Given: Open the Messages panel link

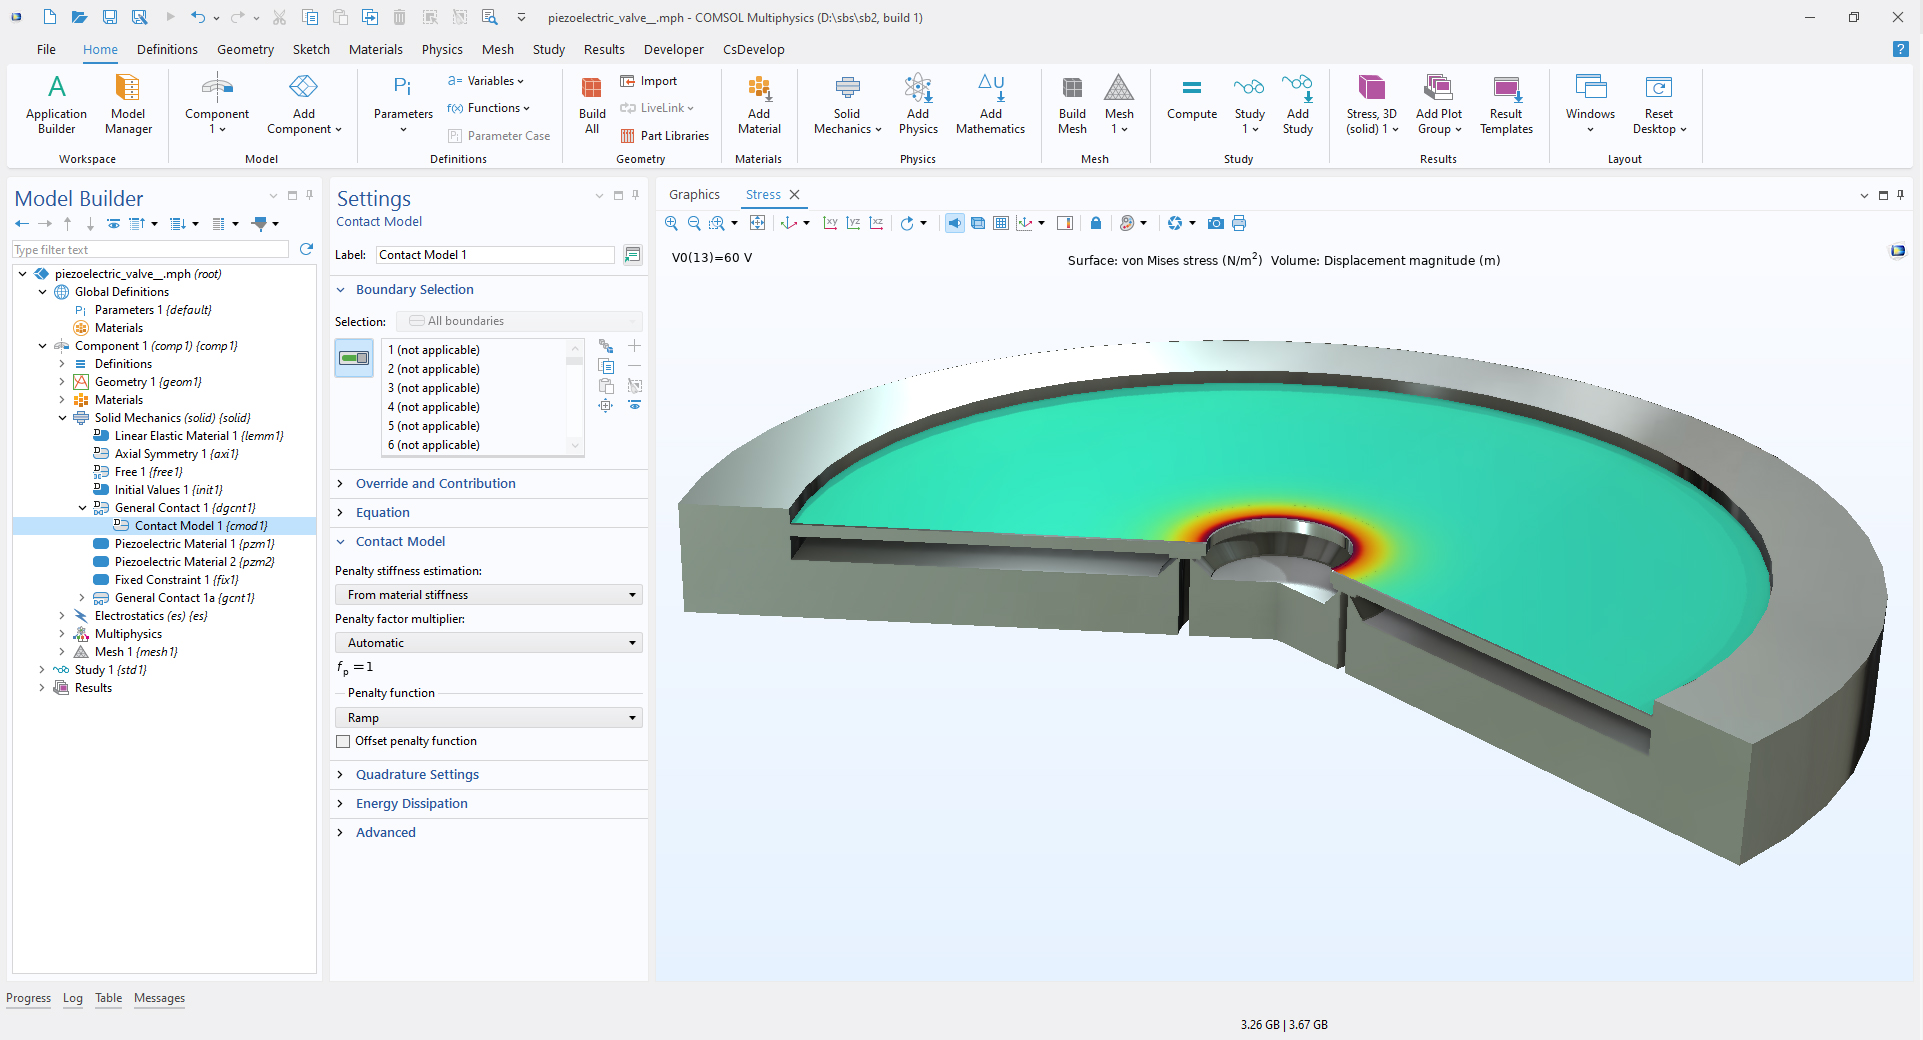Looking at the screenshot, I should click(x=159, y=998).
